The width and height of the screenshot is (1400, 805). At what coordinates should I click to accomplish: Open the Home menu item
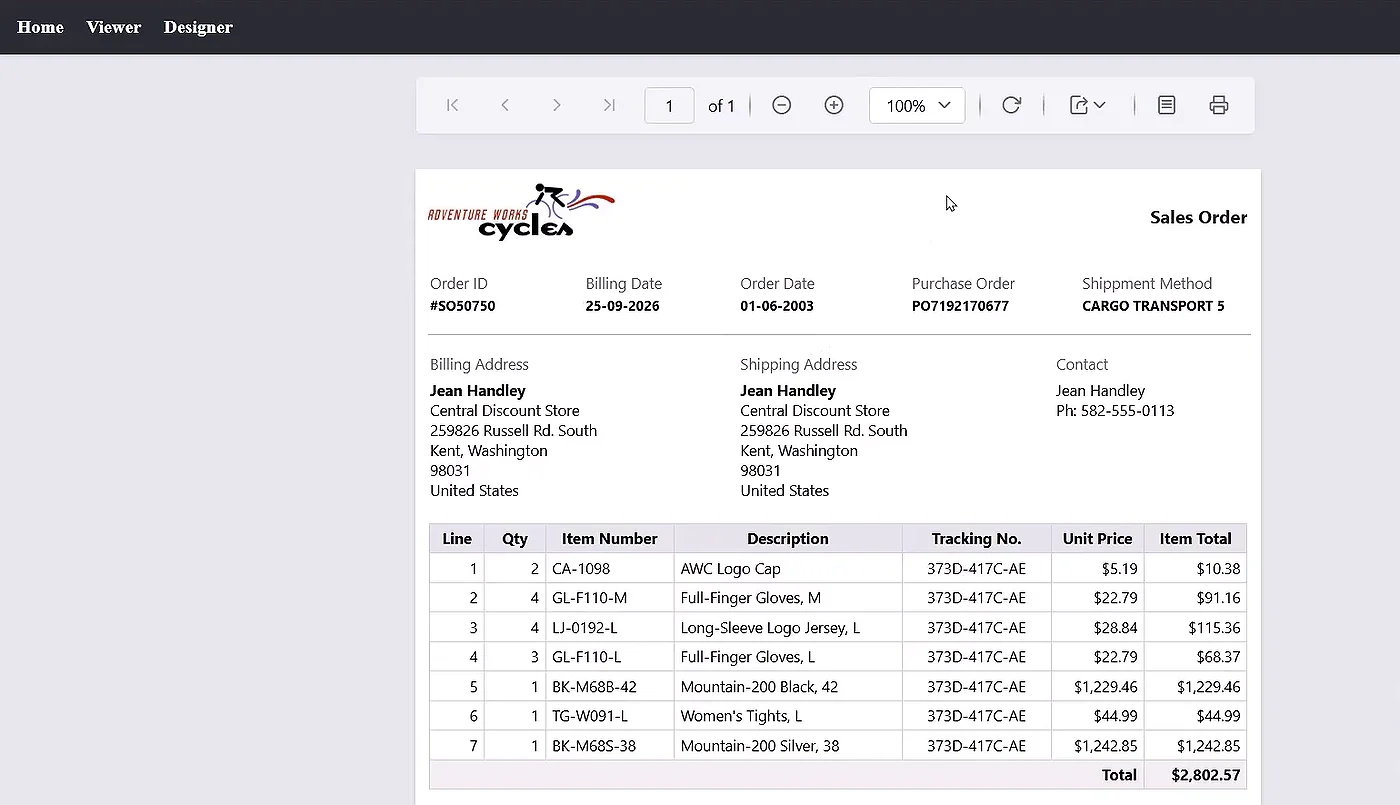coord(41,27)
